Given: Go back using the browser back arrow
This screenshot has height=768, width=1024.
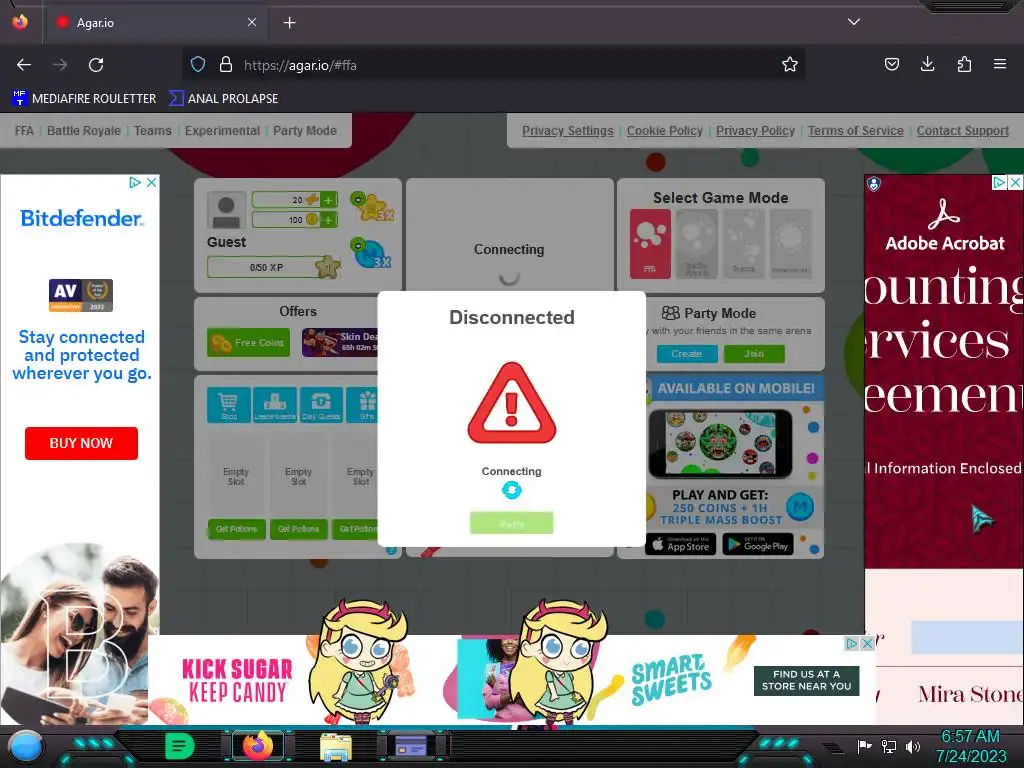Looking at the screenshot, I should click(24, 65).
